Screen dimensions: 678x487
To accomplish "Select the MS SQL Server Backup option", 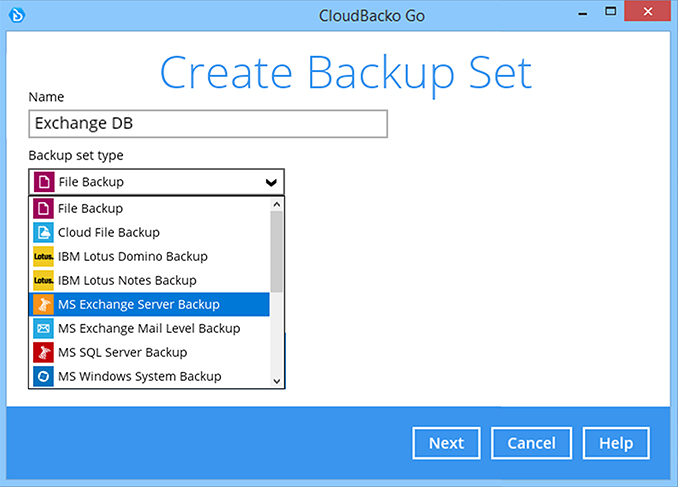I will pos(149,352).
